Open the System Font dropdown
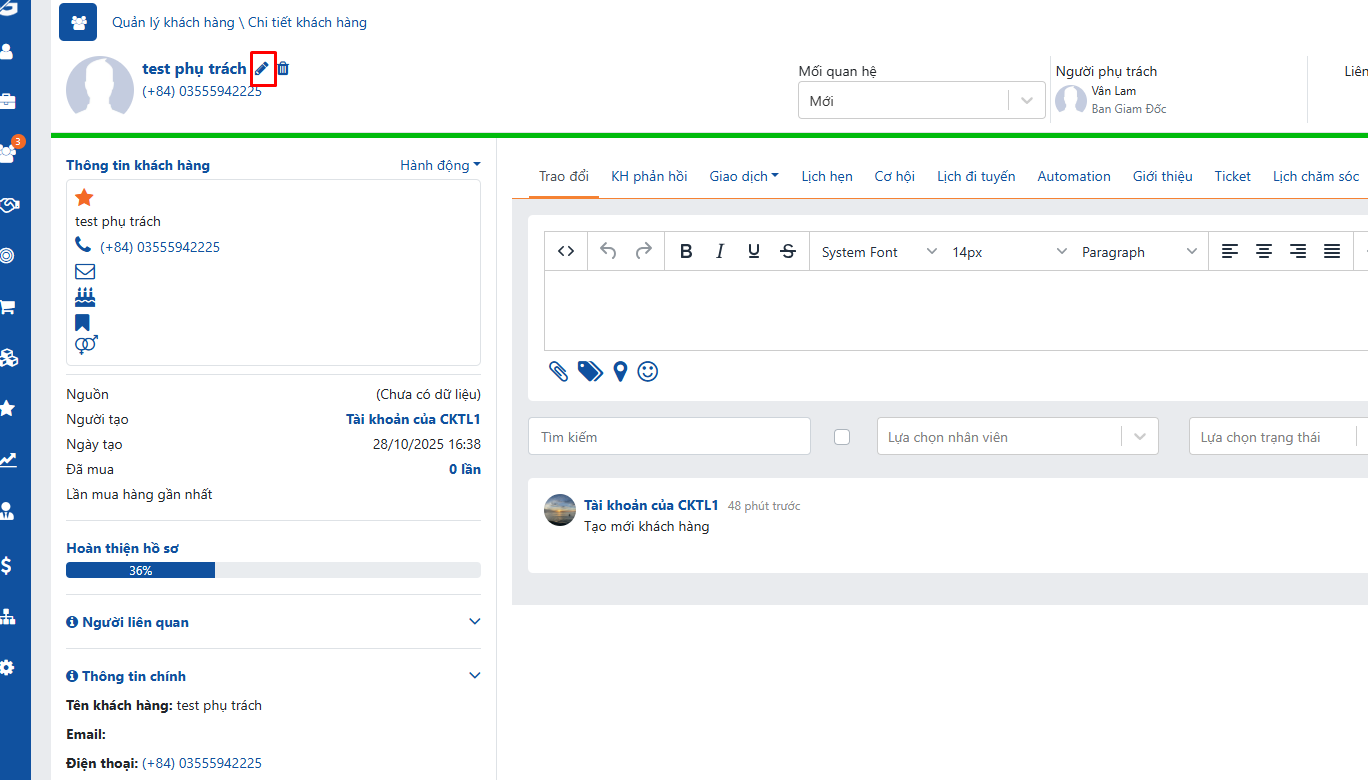The width and height of the screenshot is (1368, 780). tap(878, 252)
